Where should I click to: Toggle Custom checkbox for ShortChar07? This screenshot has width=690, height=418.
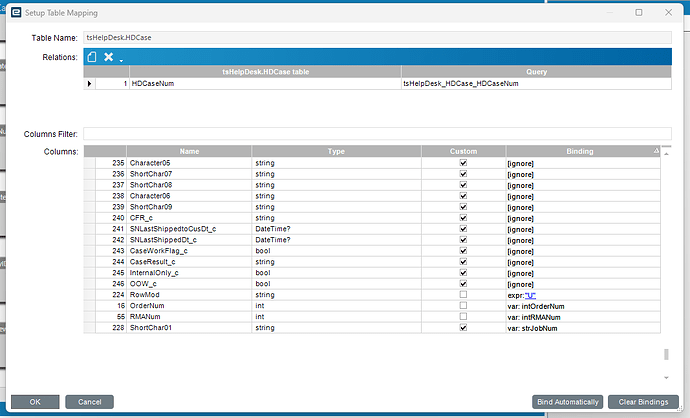click(x=463, y=174)
